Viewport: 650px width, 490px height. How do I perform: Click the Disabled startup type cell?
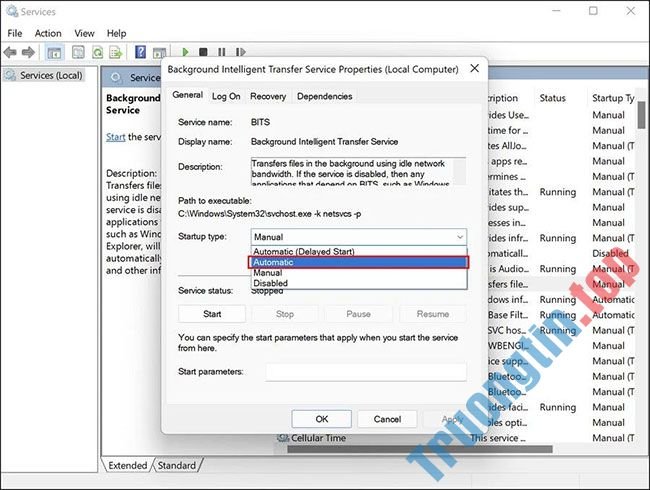pyautogui.click(x=610, y=253)
